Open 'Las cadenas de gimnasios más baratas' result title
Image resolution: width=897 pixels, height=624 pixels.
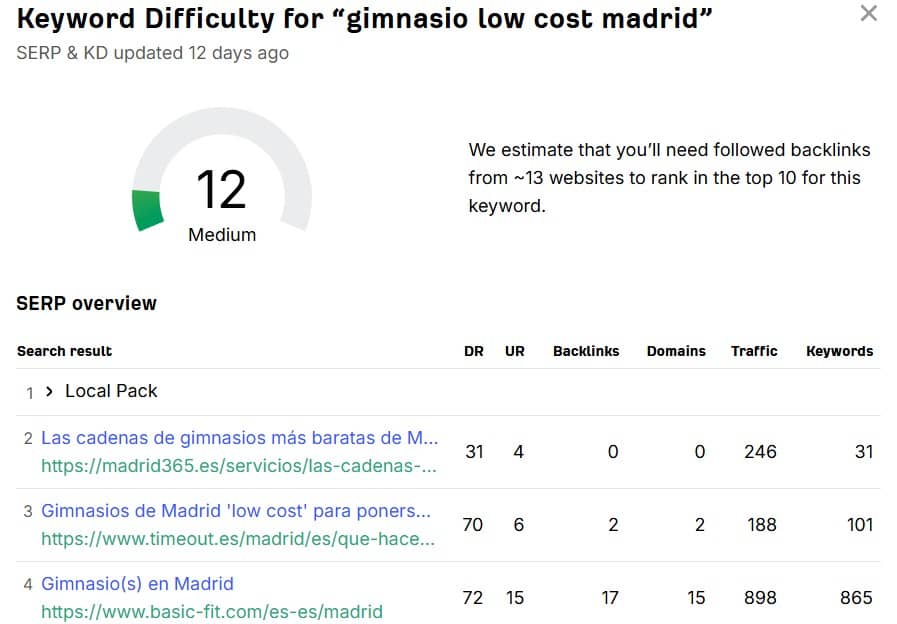click(239, 438)
